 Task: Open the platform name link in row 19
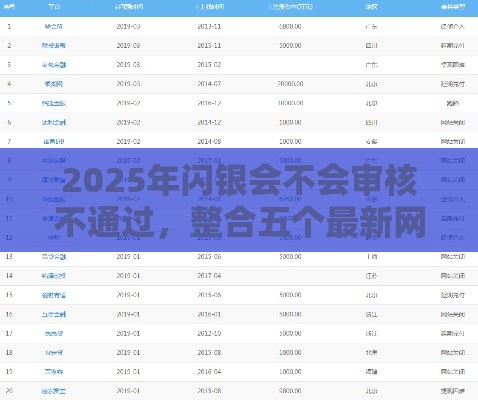click(x=54, y=372)
